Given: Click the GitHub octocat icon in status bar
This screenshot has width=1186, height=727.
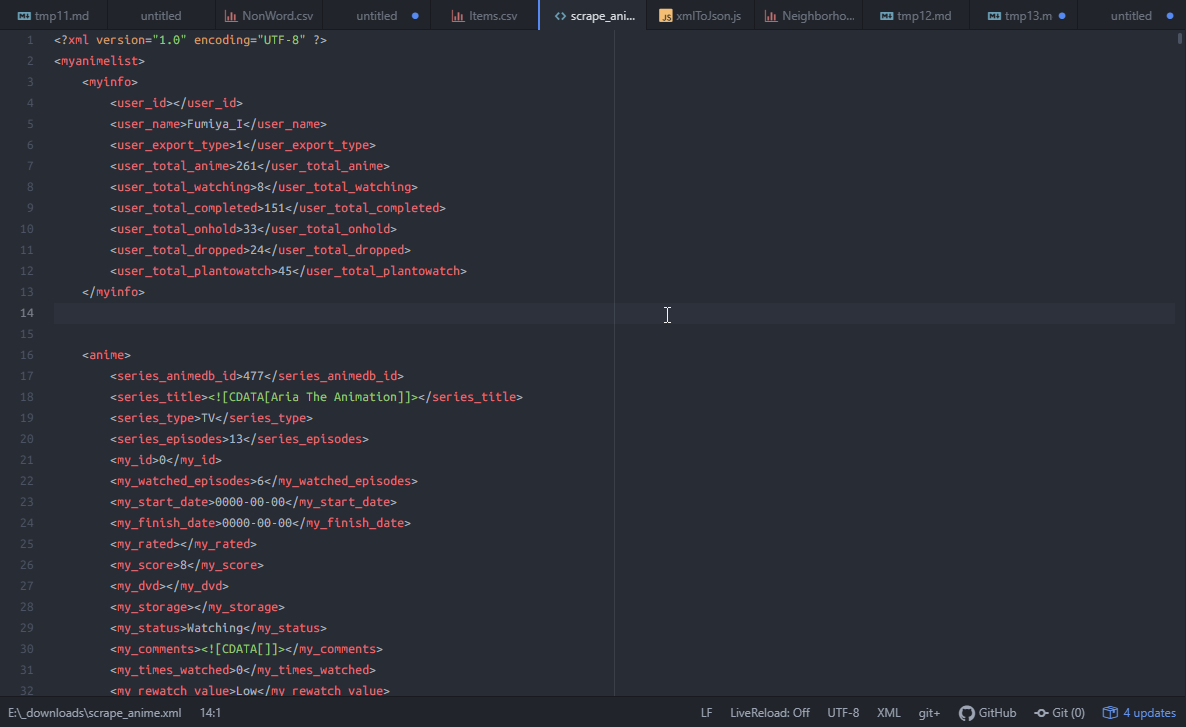Looking at the screenshot, I should pyautogui.click(x=966, y=713).
